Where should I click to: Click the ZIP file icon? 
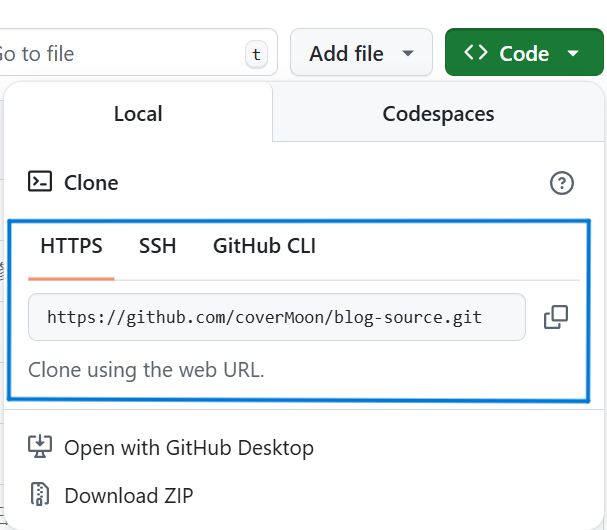[40, 494]
